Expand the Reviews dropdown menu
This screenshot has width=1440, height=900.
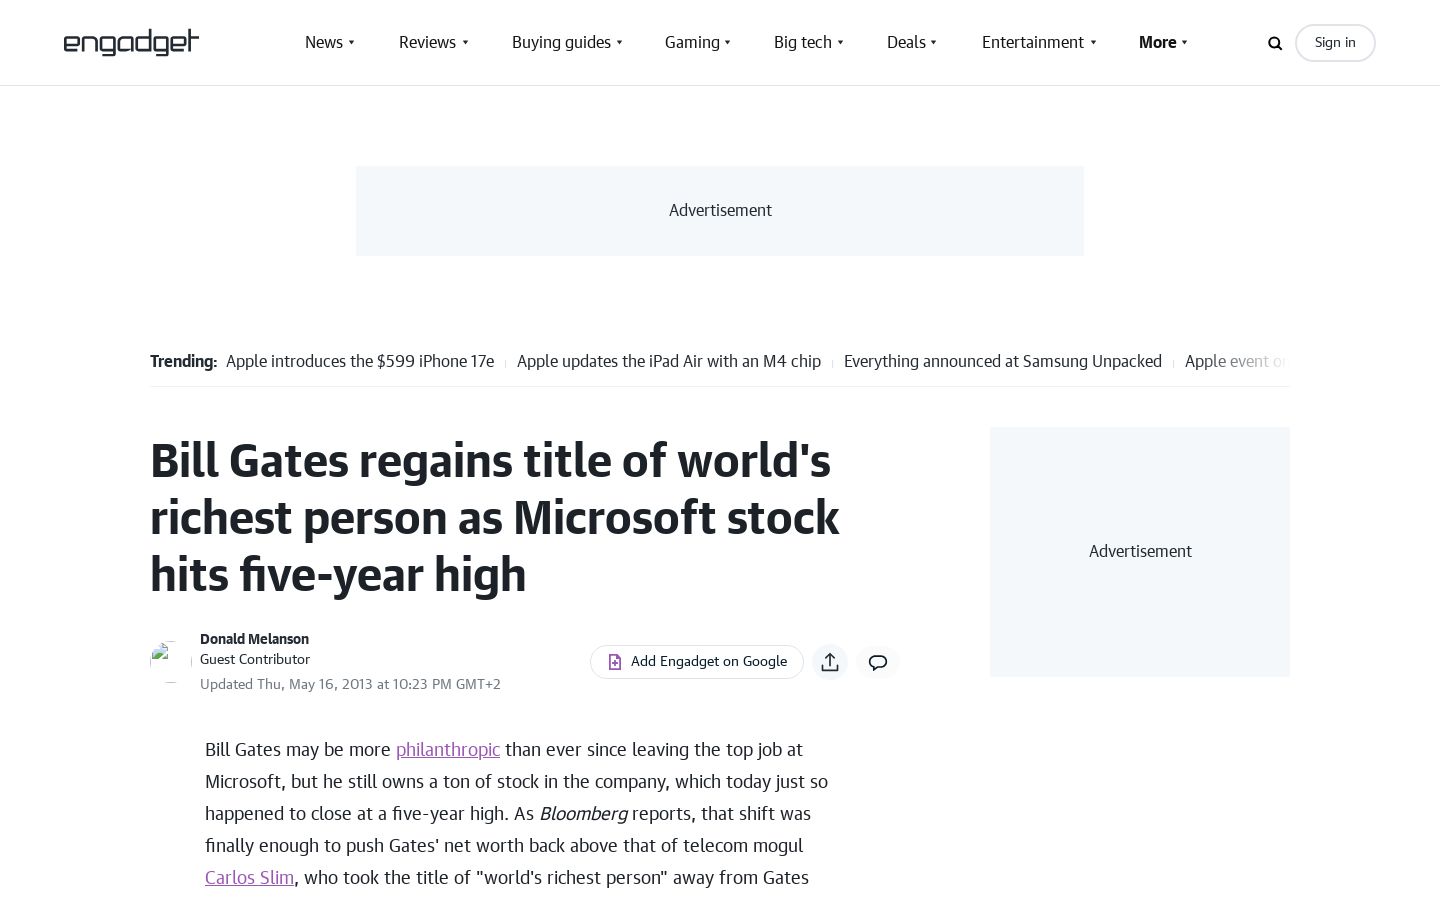[x=434, y=42]
